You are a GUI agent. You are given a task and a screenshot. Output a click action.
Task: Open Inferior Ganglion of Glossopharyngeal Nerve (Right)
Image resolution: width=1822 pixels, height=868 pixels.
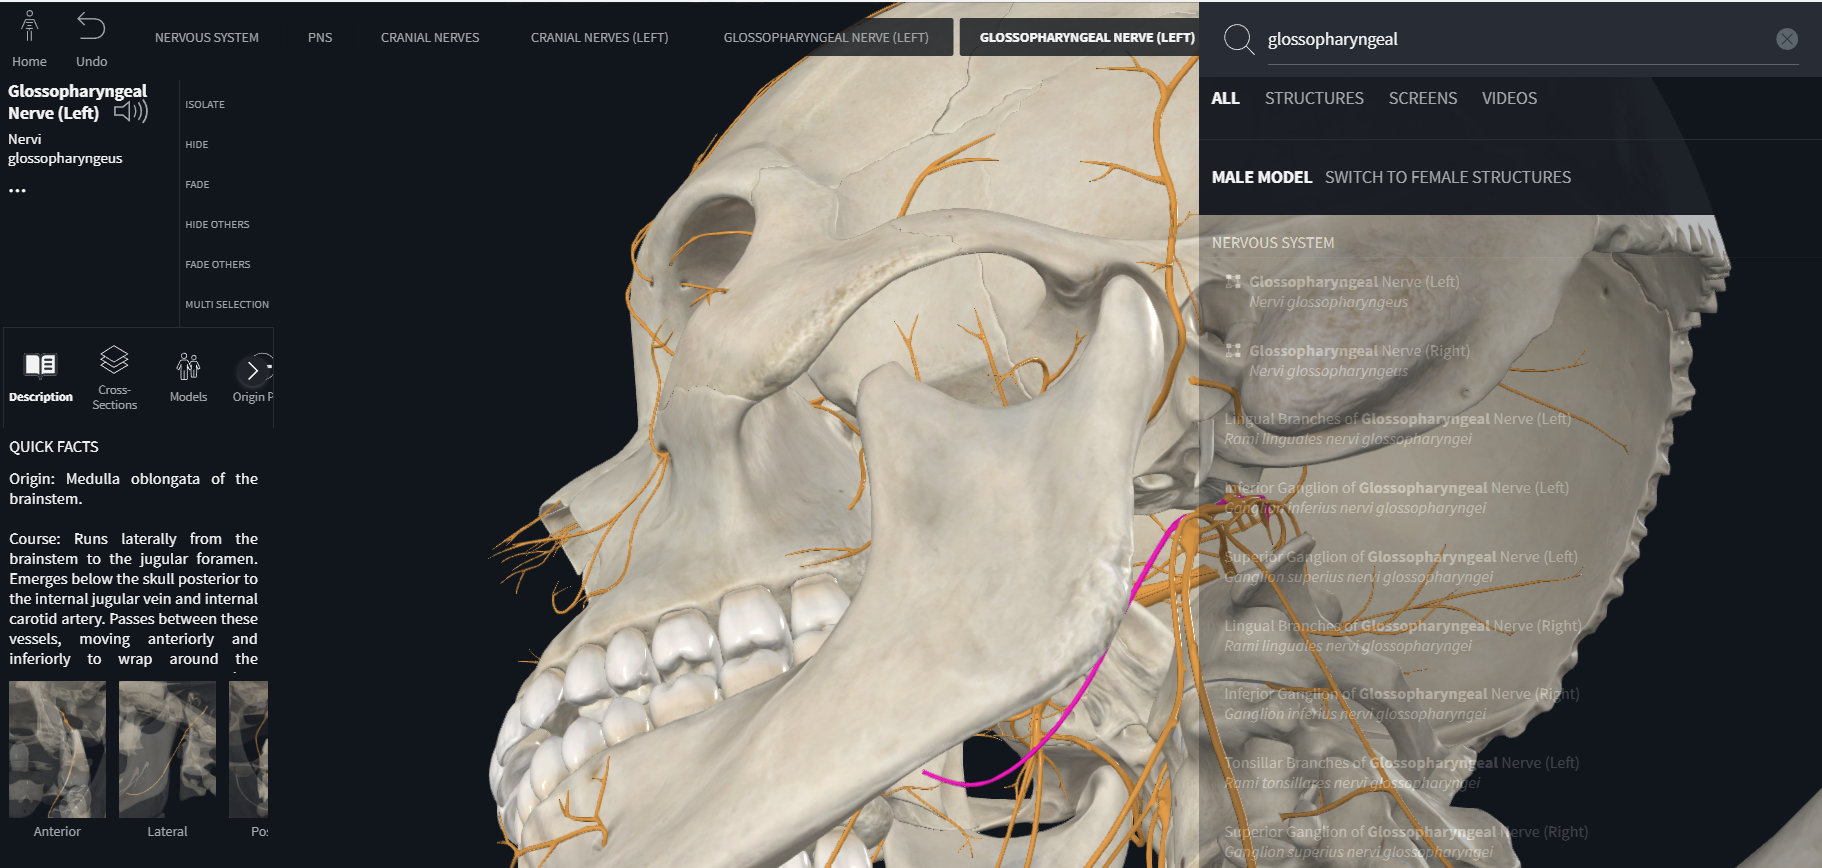point(1400,704)
